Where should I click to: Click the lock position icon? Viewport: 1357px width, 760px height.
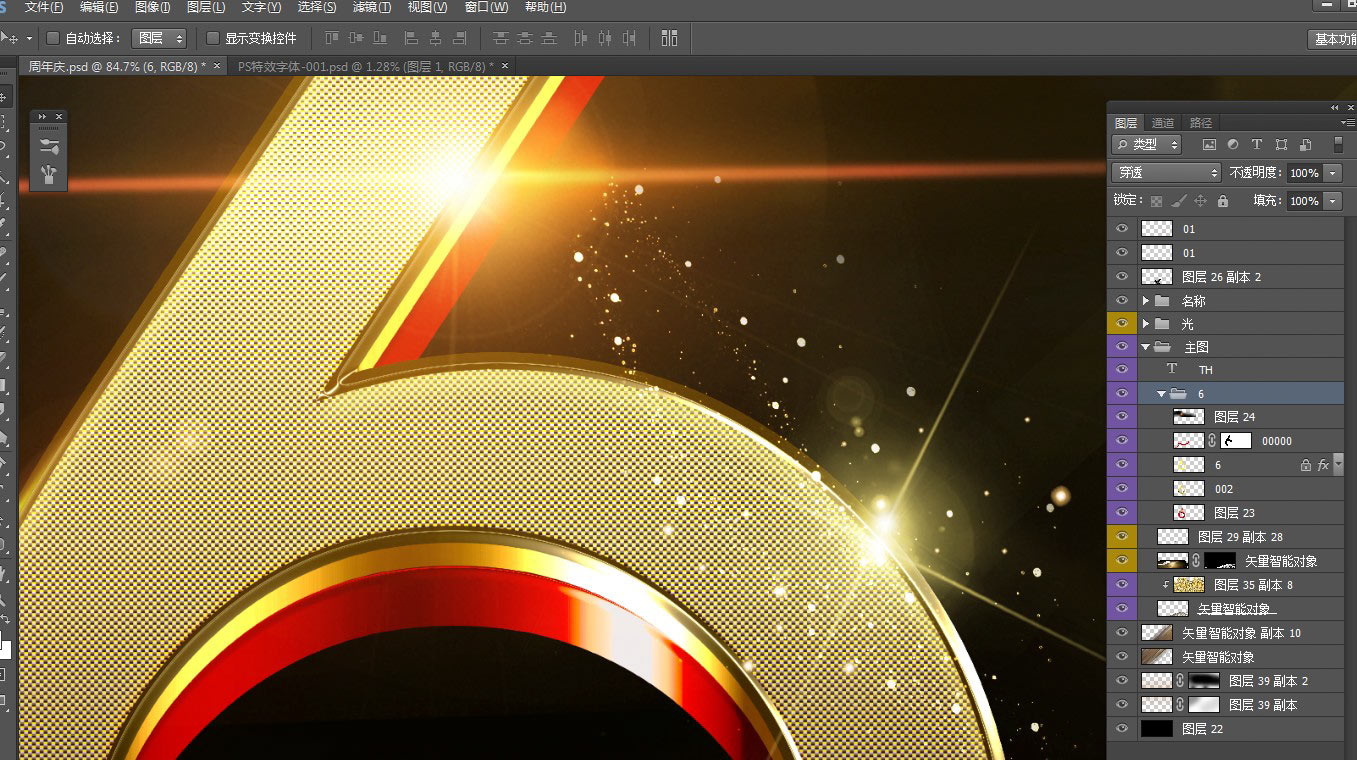click(1201, 201)
